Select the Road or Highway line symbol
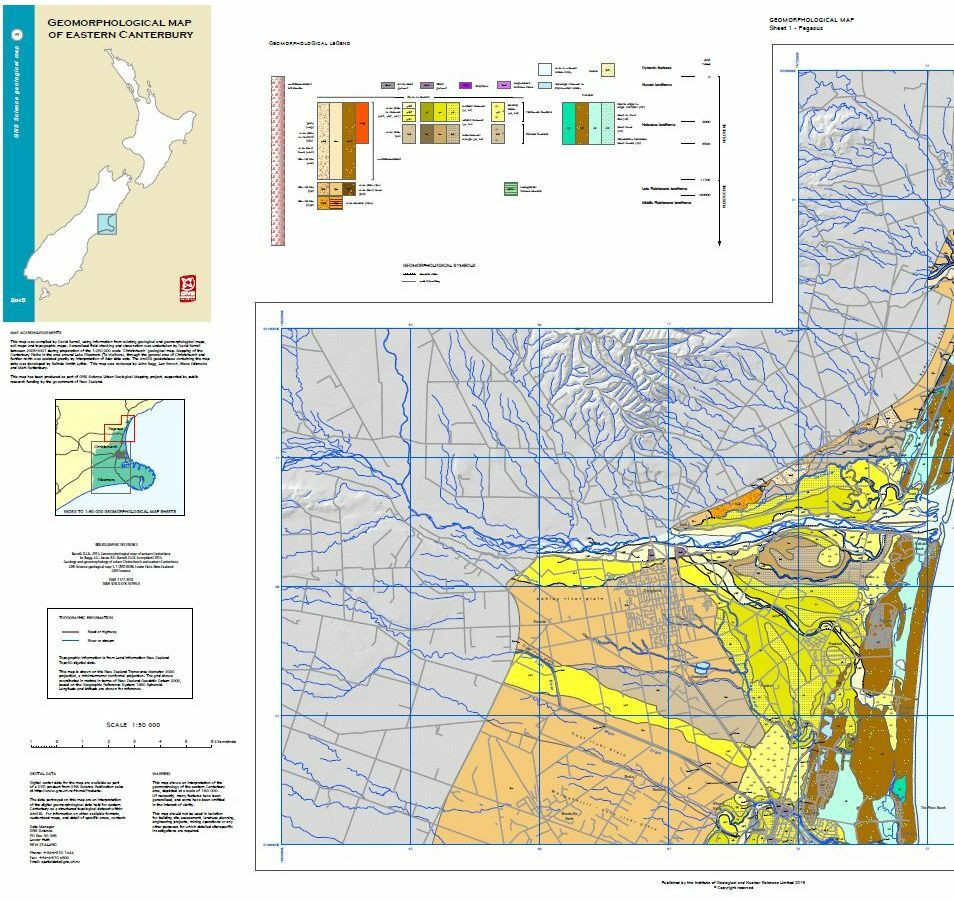 70,632
